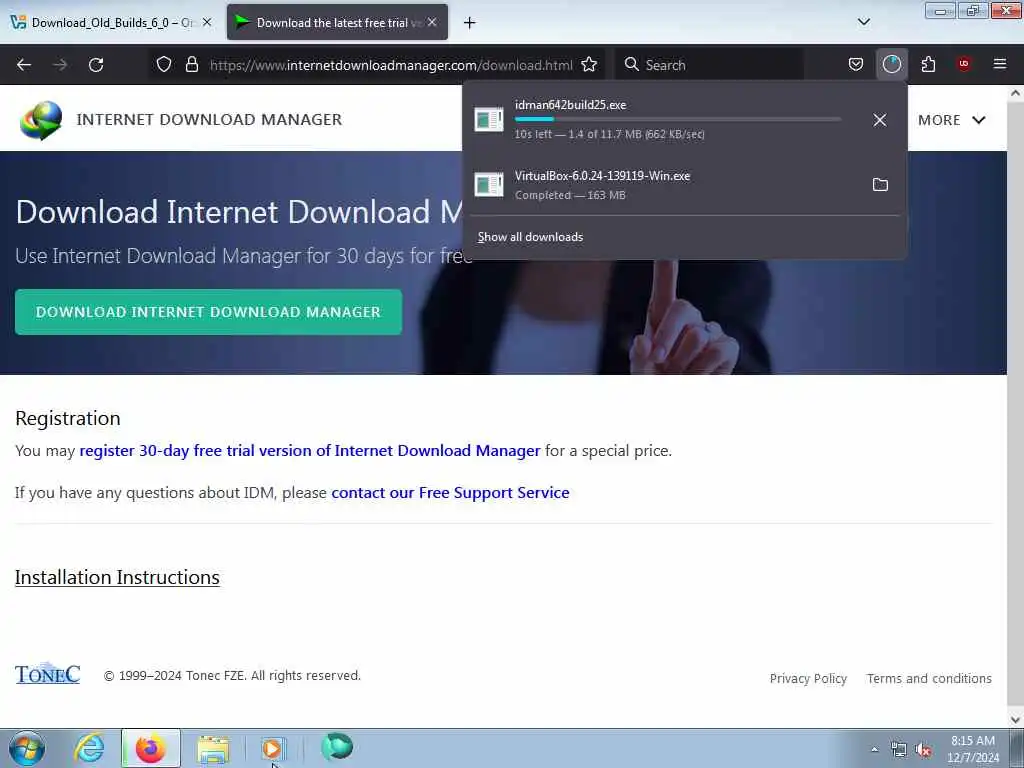Open the Windows Start orb
Viewport: 1024px width, 768px height.
point(27,748)
